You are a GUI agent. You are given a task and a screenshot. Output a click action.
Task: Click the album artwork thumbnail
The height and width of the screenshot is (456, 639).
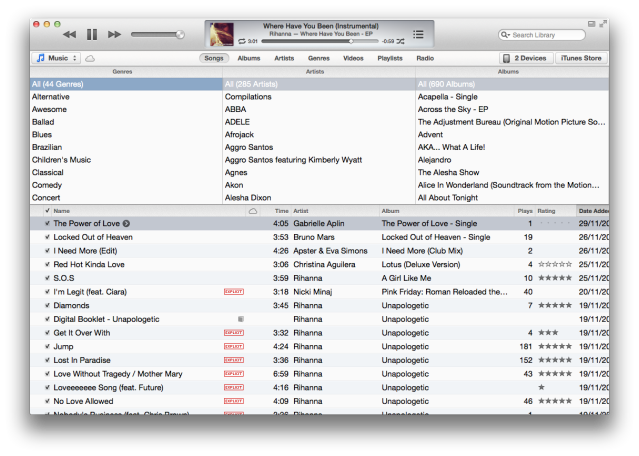221,34
